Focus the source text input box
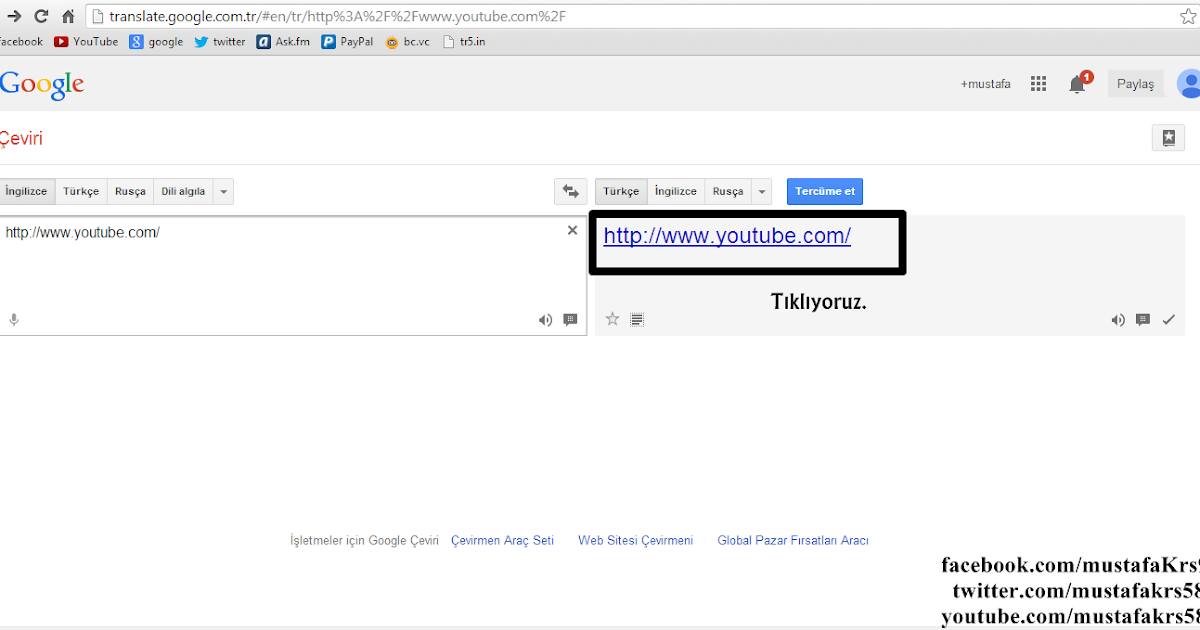Image resolution: width=1200 pixels, height=630 pixels. coord(293,275)
